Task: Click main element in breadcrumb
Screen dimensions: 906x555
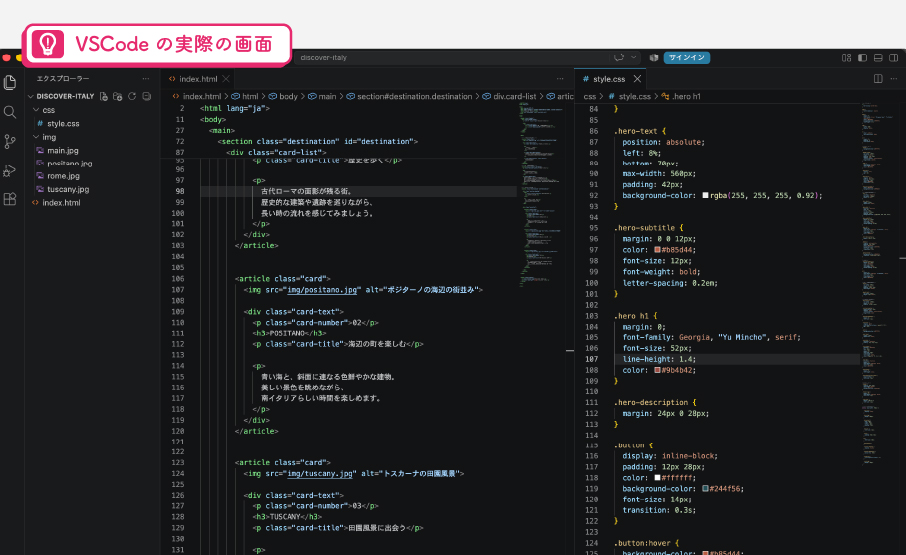Action: pyautogui.click(x=327, y=96)
